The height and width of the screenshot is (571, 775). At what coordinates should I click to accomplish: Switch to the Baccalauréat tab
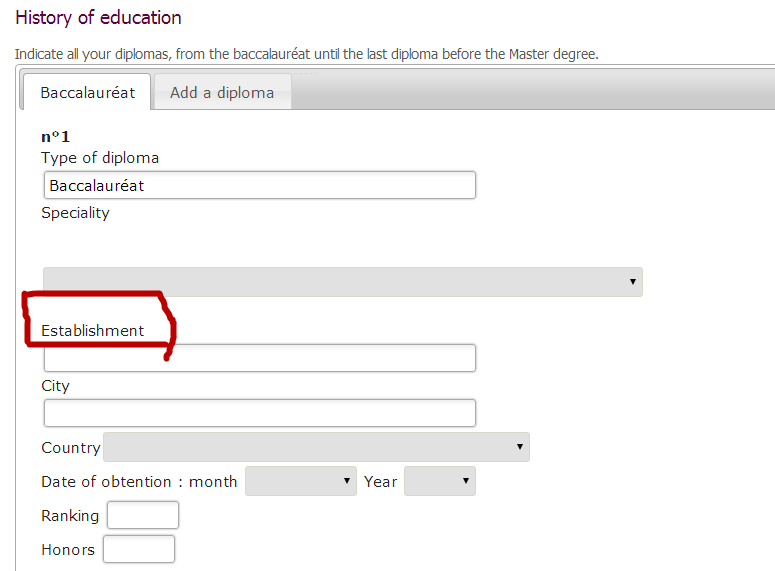[x=87, y=93]
